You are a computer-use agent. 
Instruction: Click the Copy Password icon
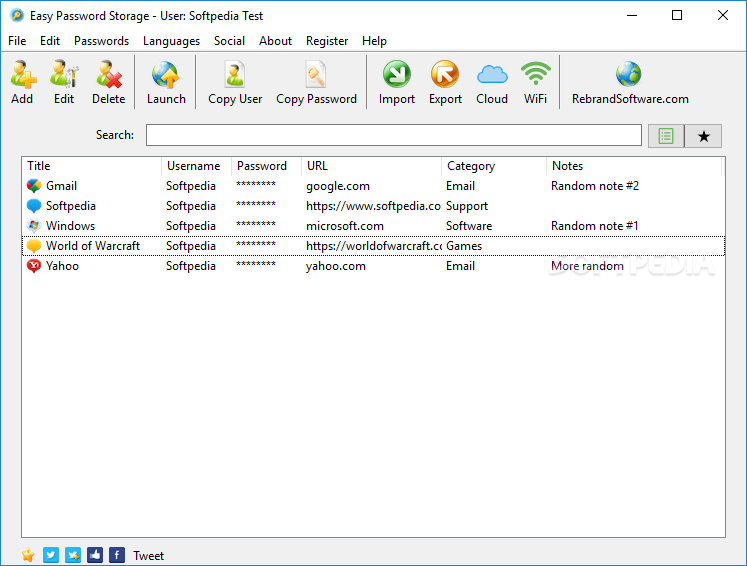tap(316, 82)
